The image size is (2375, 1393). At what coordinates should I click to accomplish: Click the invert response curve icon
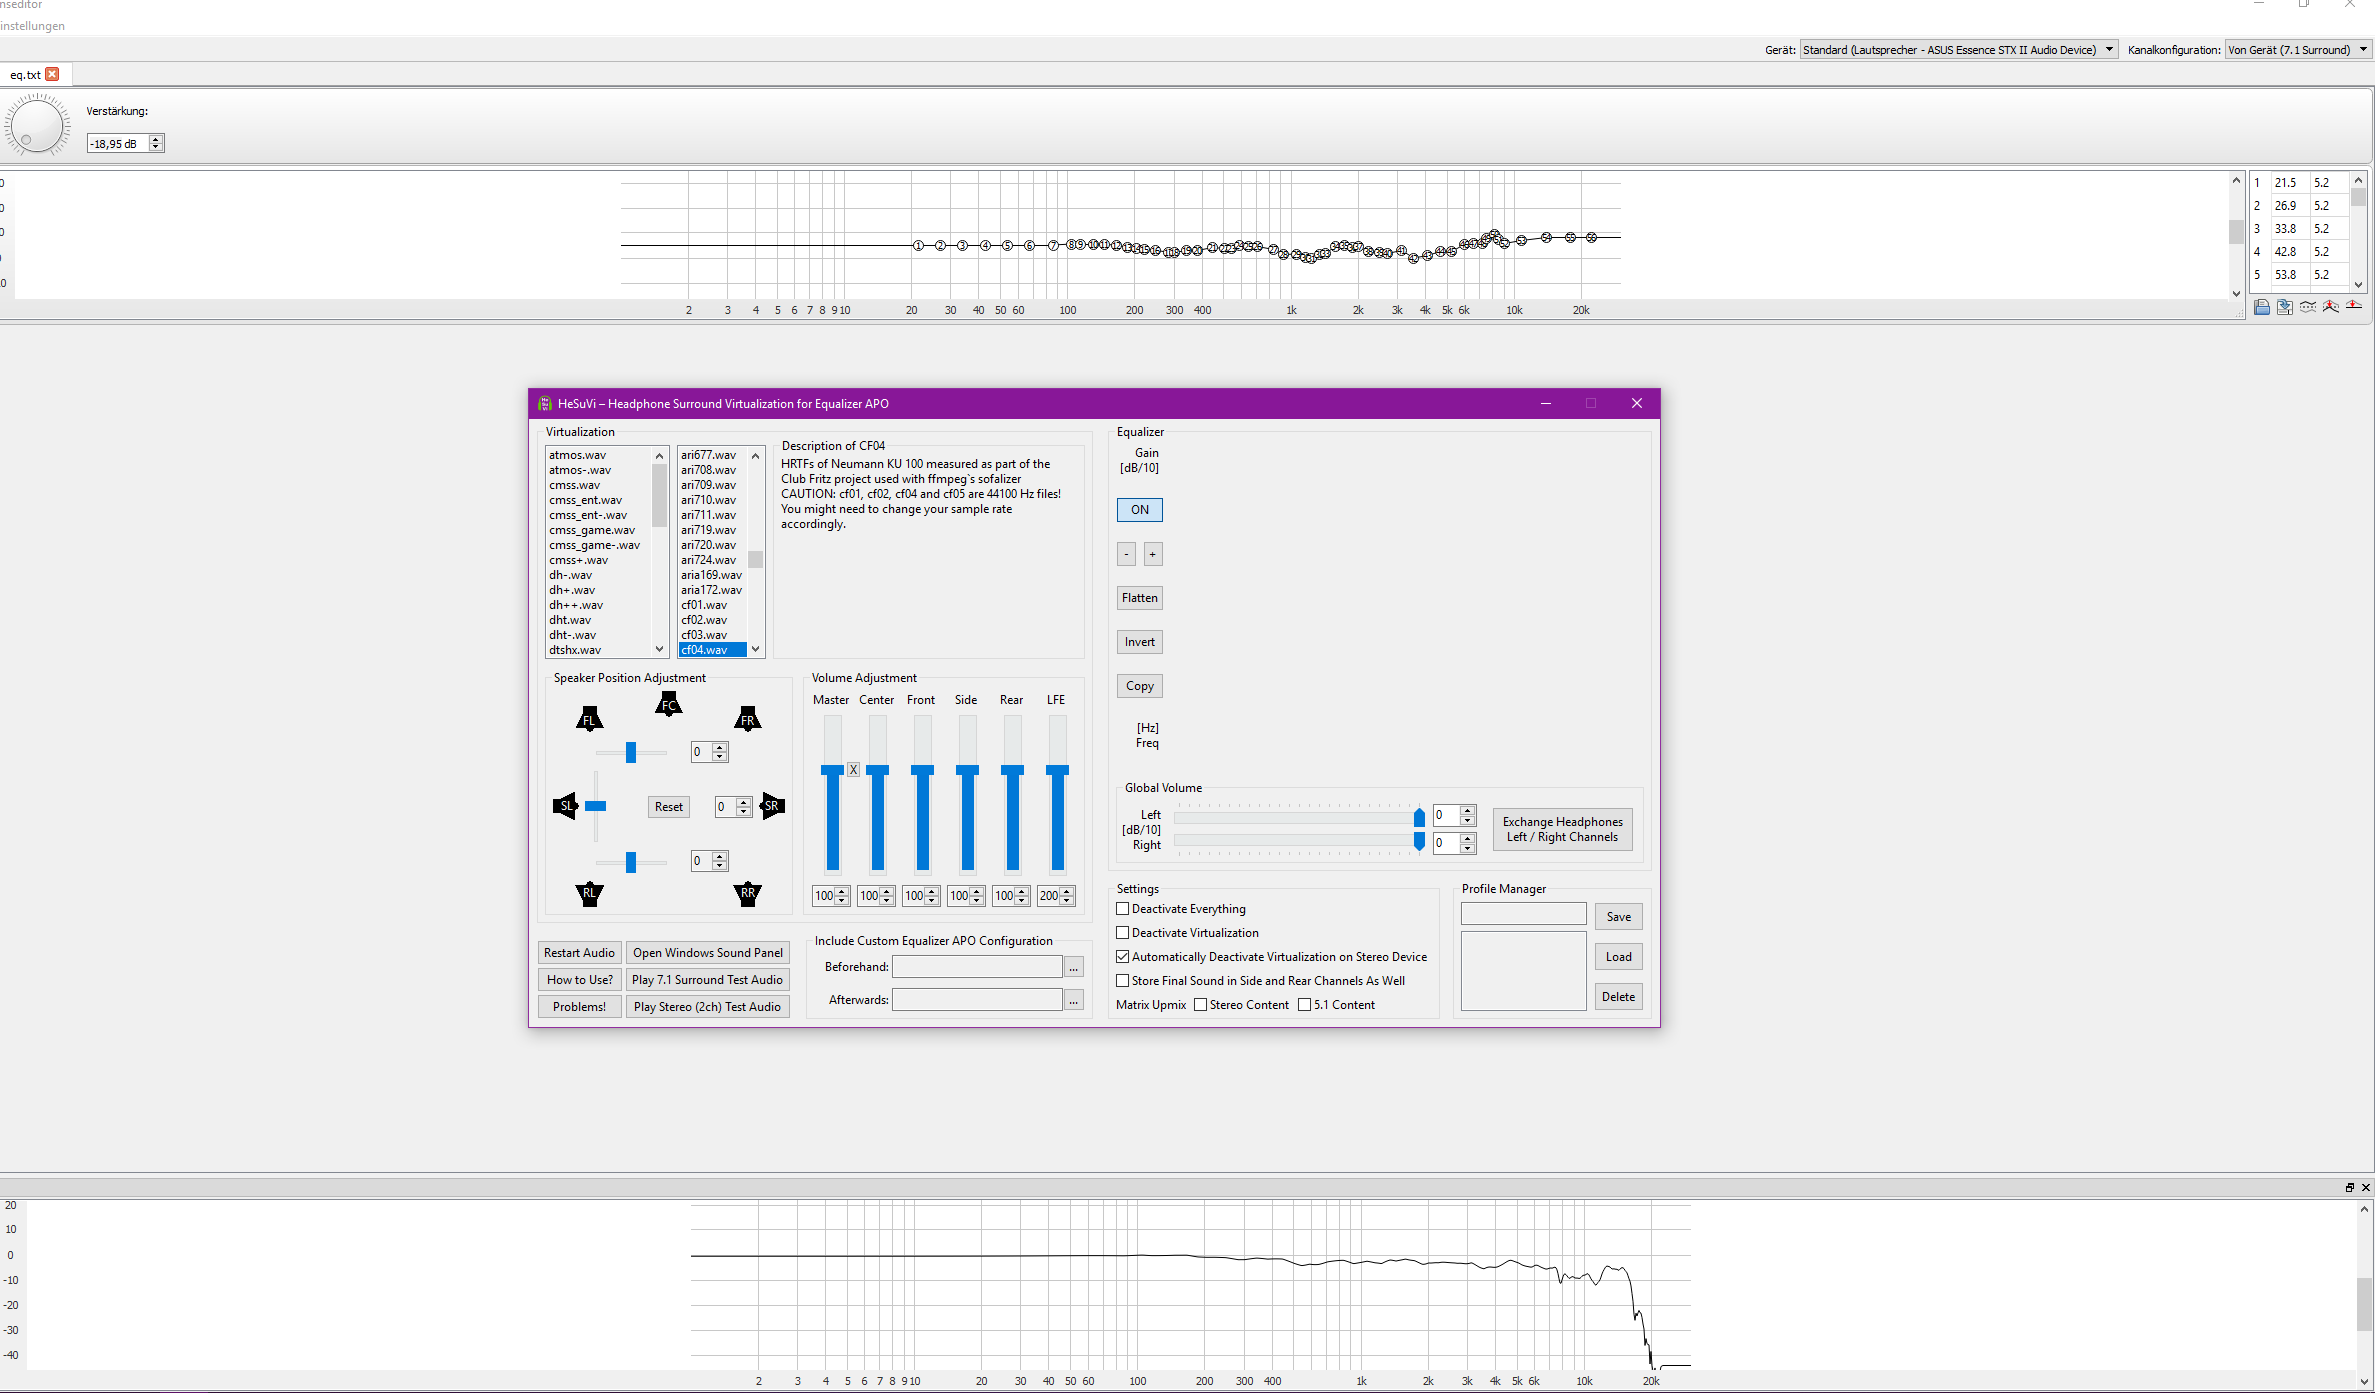tap(2308, 307)
